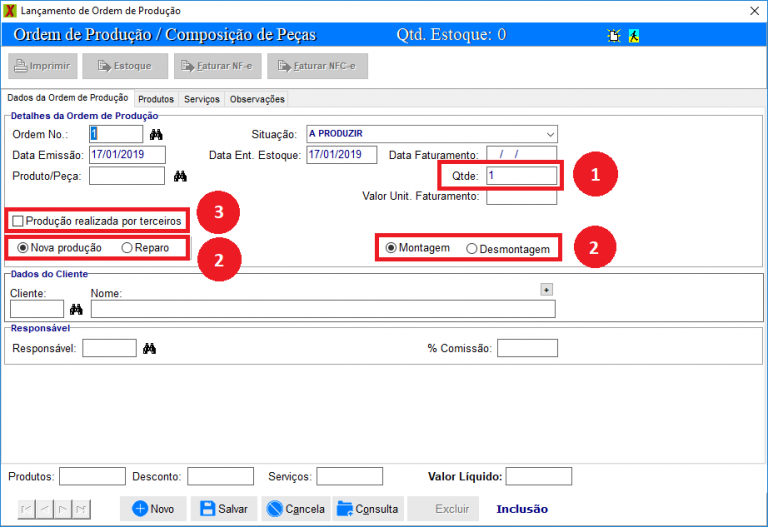
Task: Click the Cancela button
Action: click(295, 508)
